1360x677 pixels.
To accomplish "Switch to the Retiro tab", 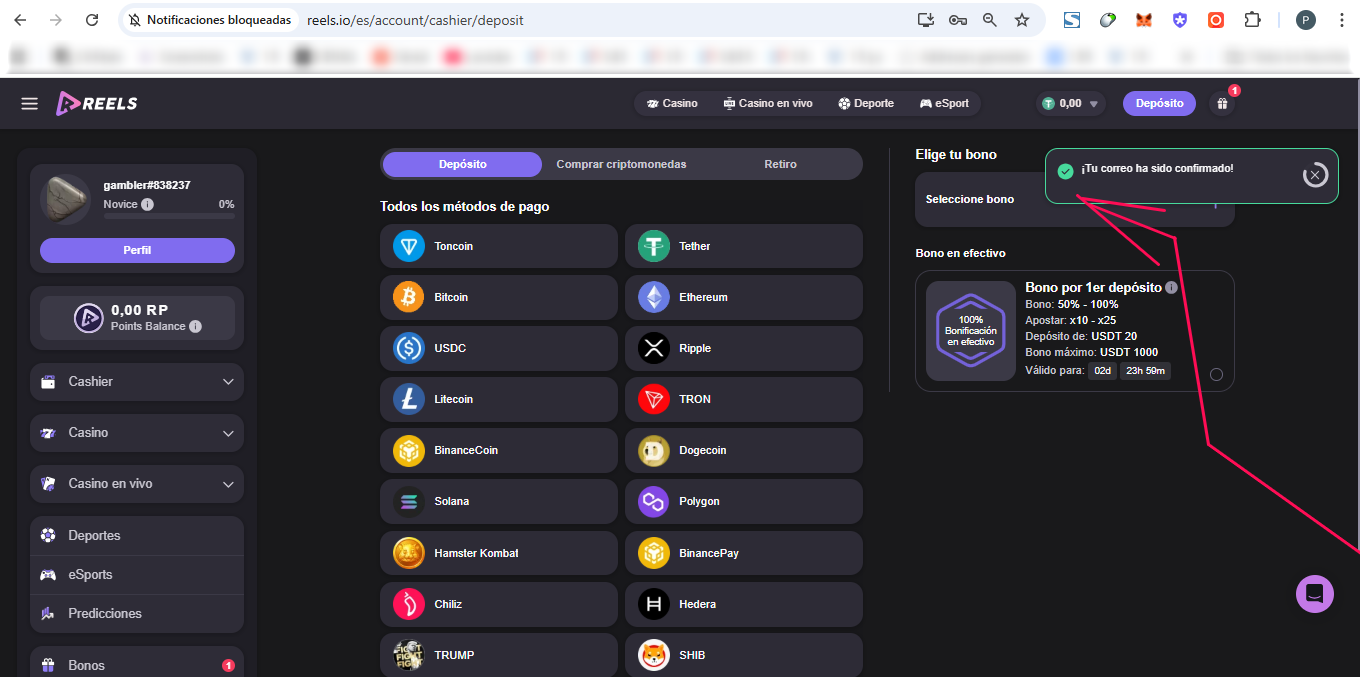I will tap(780, 164).
